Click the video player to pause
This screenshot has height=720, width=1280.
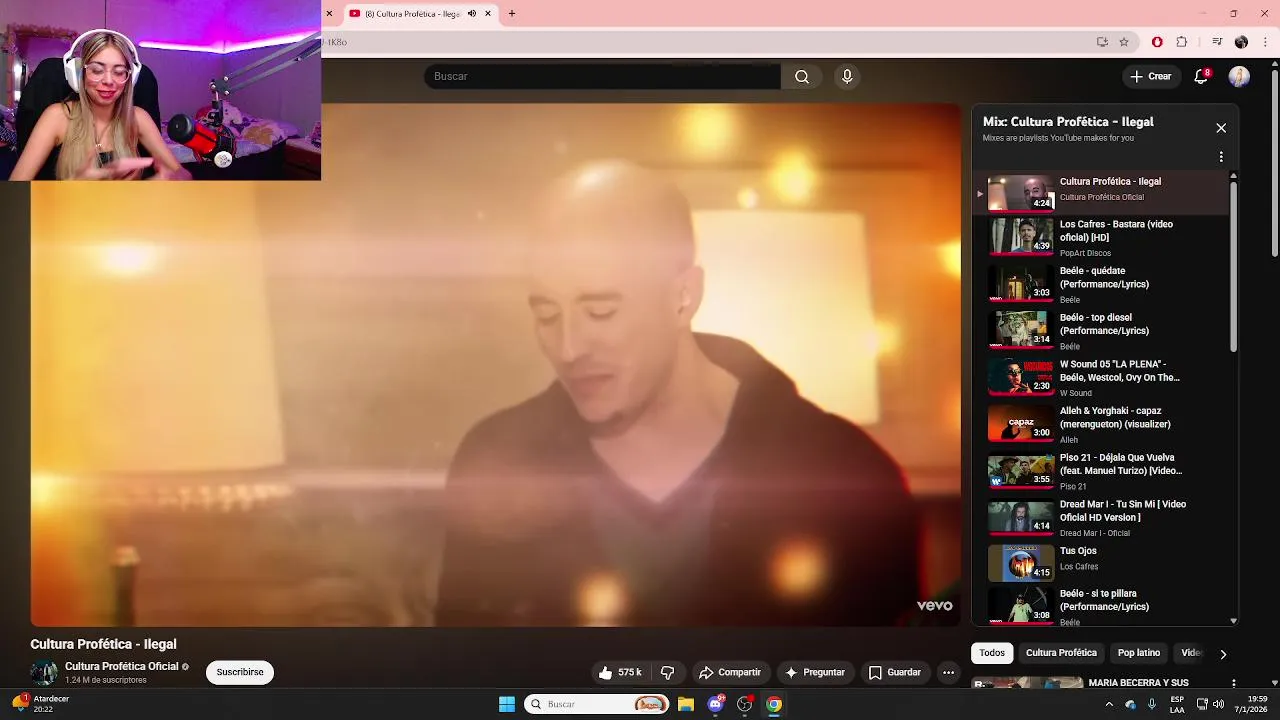[x=496, y=365]
